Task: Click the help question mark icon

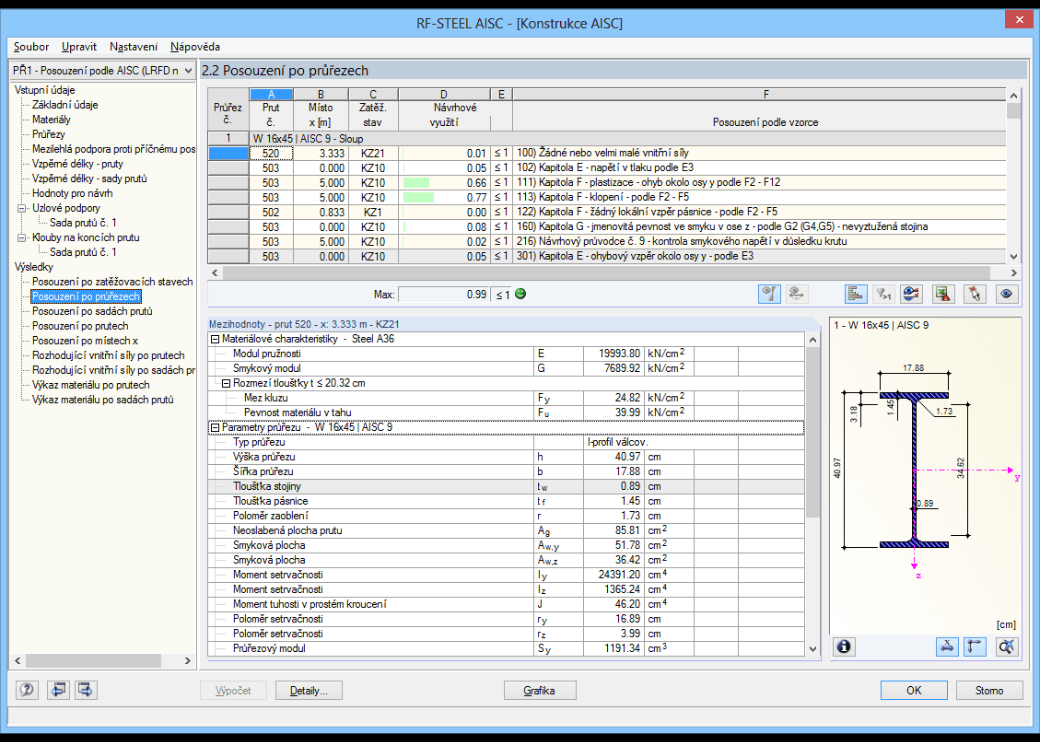Action: click(27, 690)
